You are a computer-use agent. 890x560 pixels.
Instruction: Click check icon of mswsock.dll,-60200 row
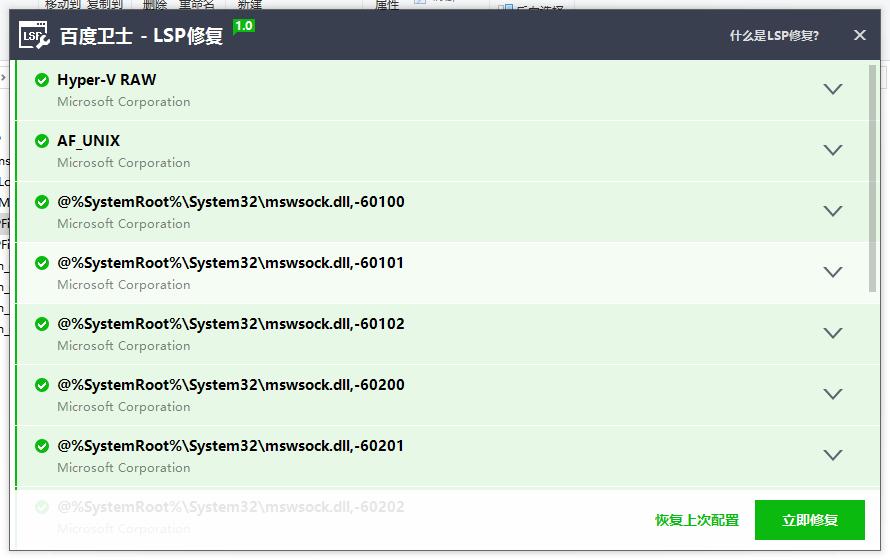pyautogui.click(x=41, y=385)
